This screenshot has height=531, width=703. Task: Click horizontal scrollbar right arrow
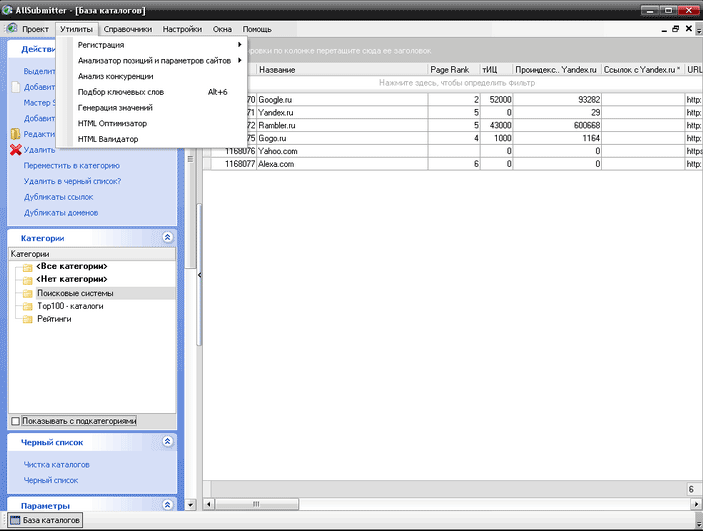pyautogui.click(x=696, y=504)
